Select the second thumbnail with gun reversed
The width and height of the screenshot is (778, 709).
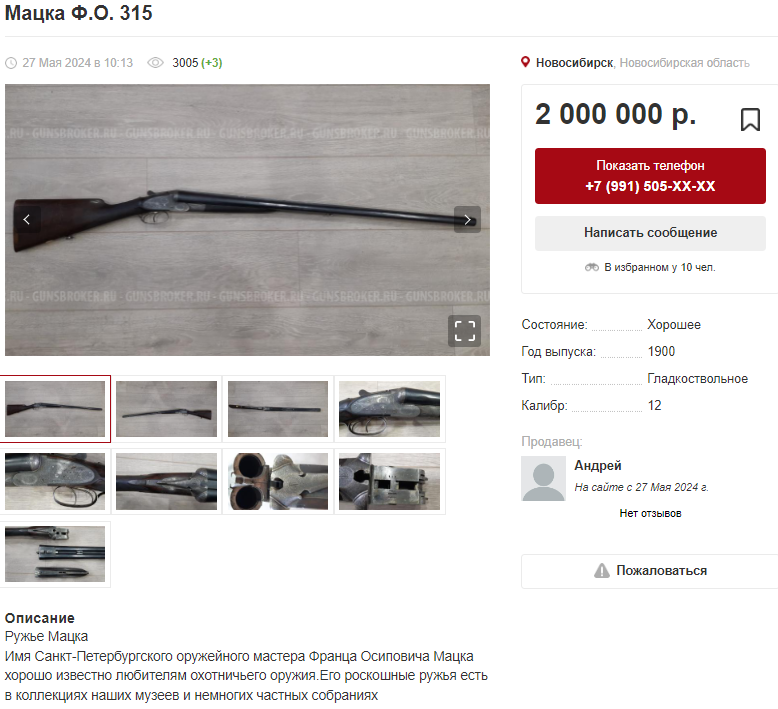click(166, 409)
